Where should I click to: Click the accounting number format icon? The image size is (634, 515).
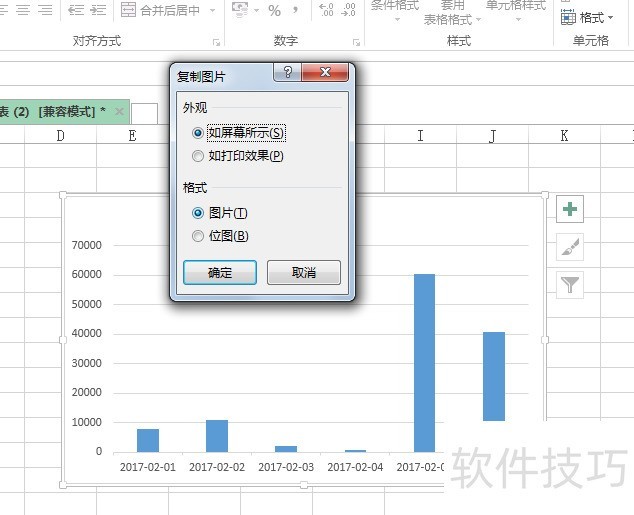[240, 10]
